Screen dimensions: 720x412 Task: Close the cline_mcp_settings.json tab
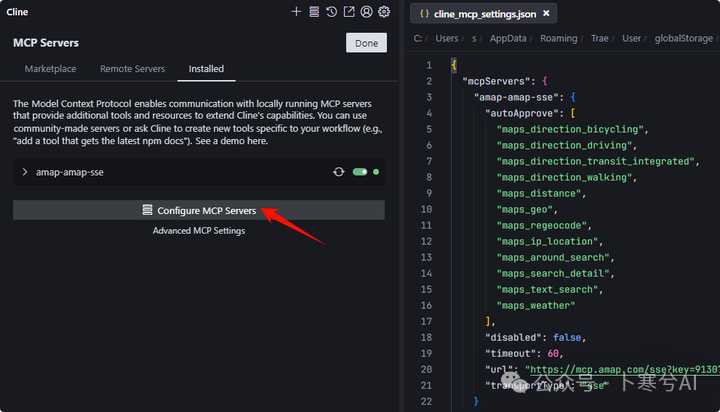(546, 13)
